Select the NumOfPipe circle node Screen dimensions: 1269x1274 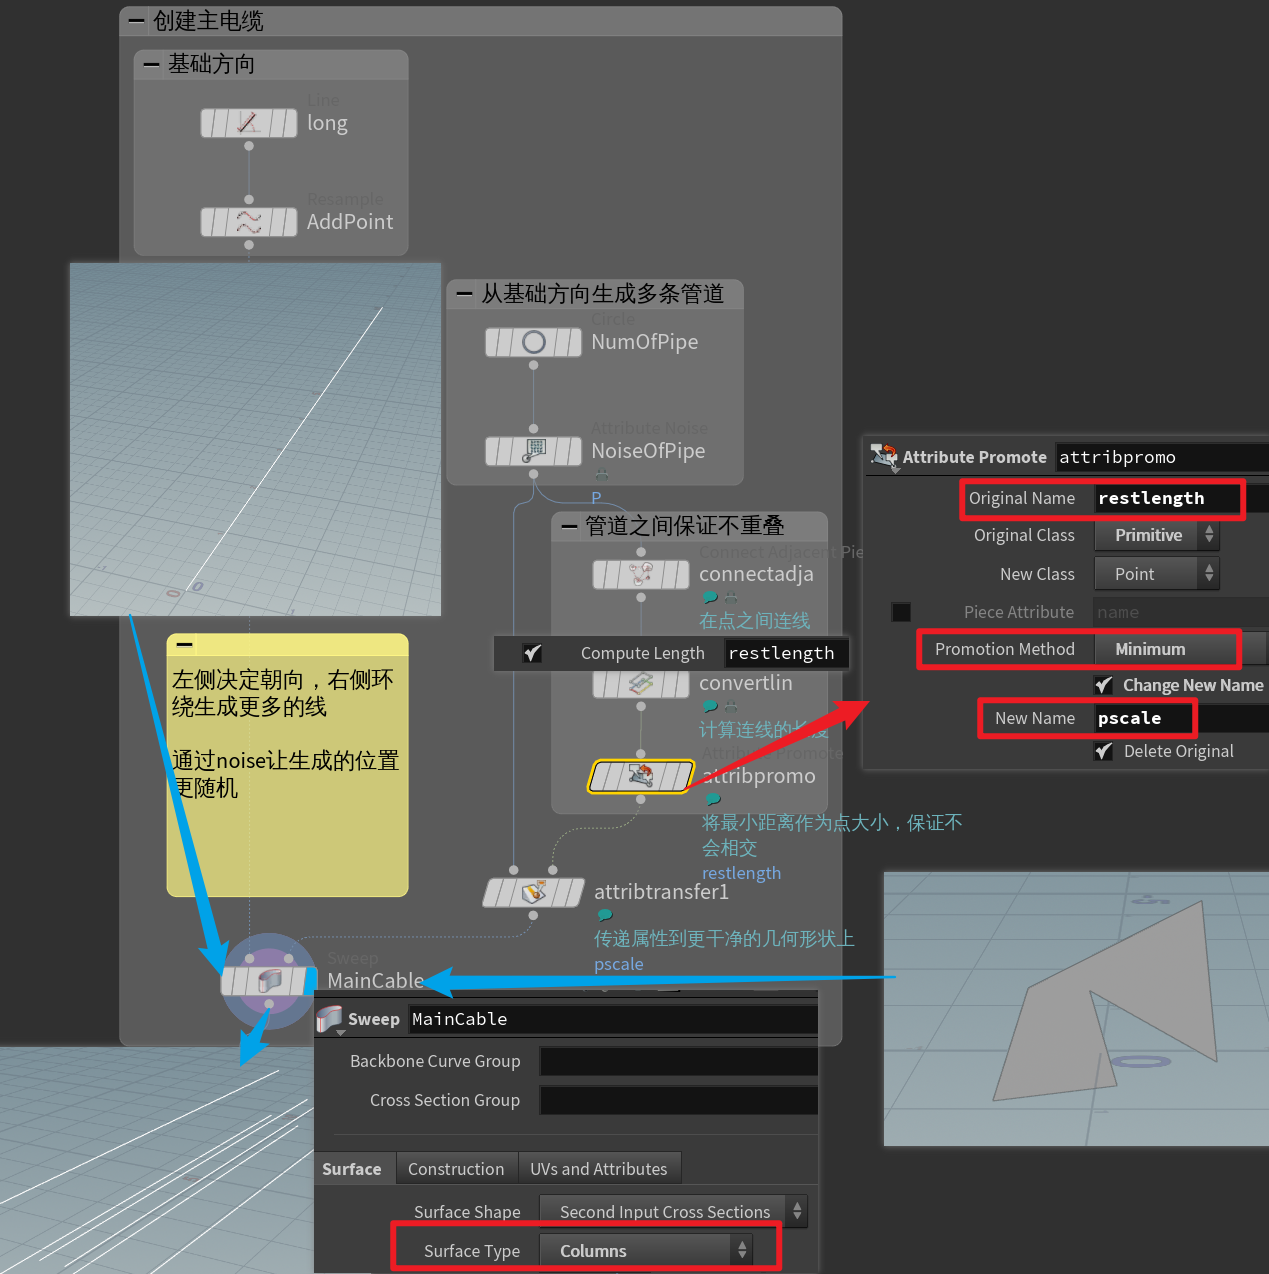click(x=533, y=341)
